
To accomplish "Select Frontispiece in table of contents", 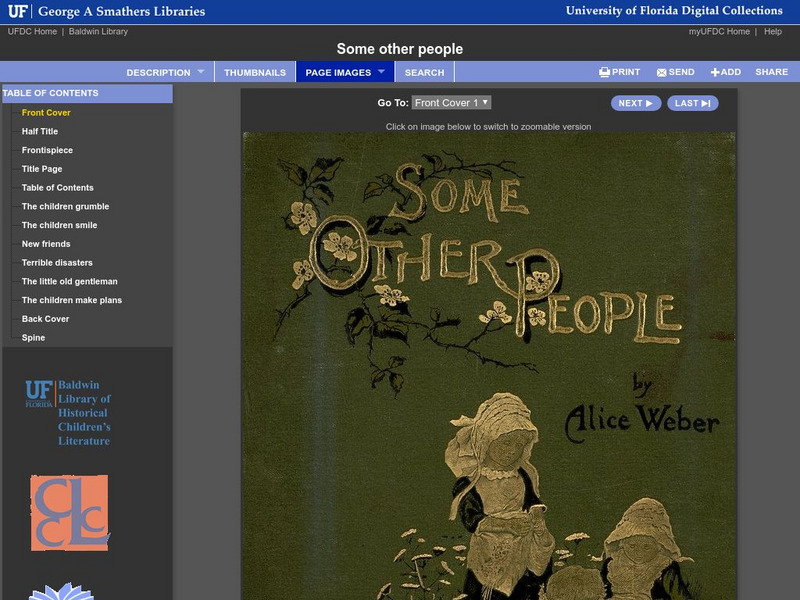I will pos(48,148).
